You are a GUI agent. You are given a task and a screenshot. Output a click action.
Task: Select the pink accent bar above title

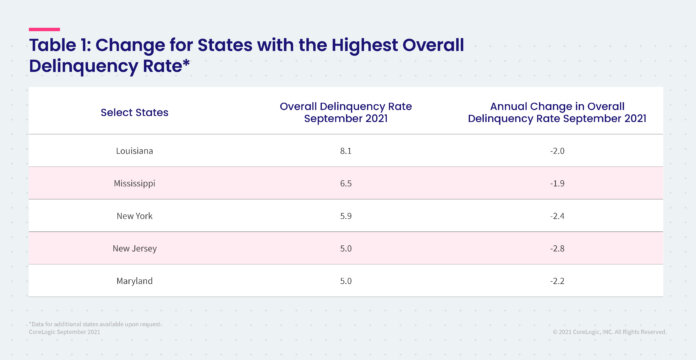[44, 29]
